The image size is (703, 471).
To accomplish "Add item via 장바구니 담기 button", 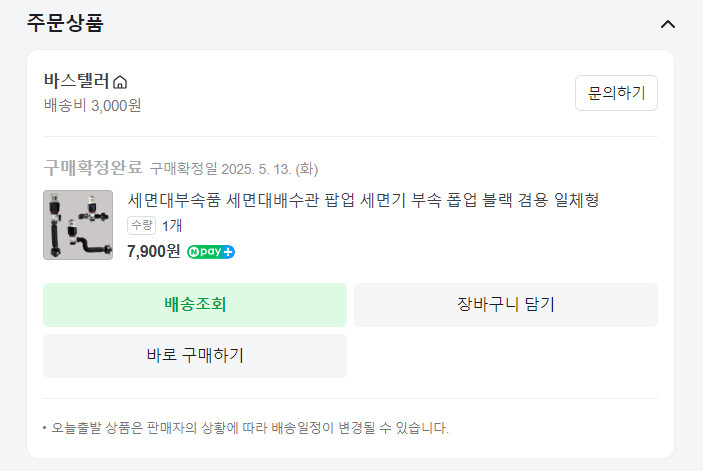I will 506,305.
